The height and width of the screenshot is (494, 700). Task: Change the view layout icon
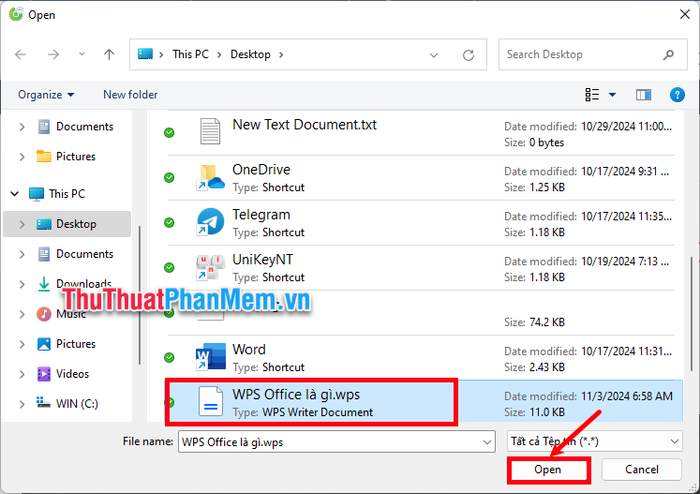pos(592,95)
